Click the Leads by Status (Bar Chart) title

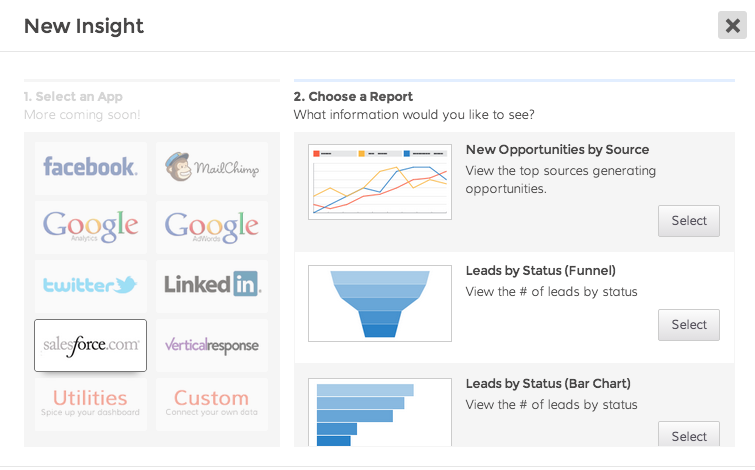pos(548,383)
